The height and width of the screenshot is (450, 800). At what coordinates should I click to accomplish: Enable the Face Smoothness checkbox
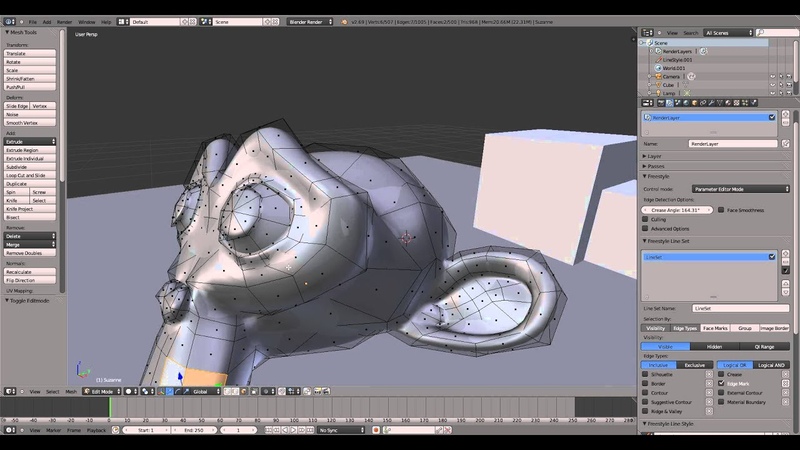pyautogui.click(x=721, y=210)
